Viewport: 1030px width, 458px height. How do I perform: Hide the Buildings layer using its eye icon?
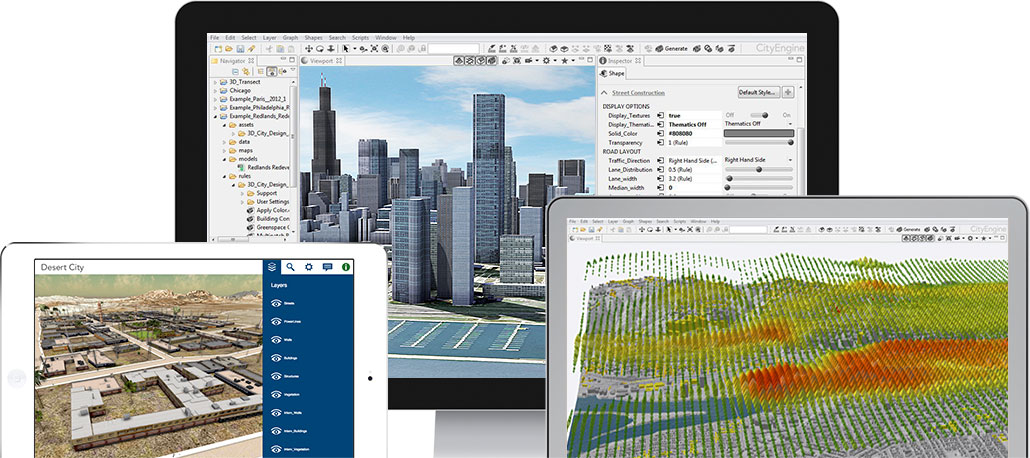(276, 357)
